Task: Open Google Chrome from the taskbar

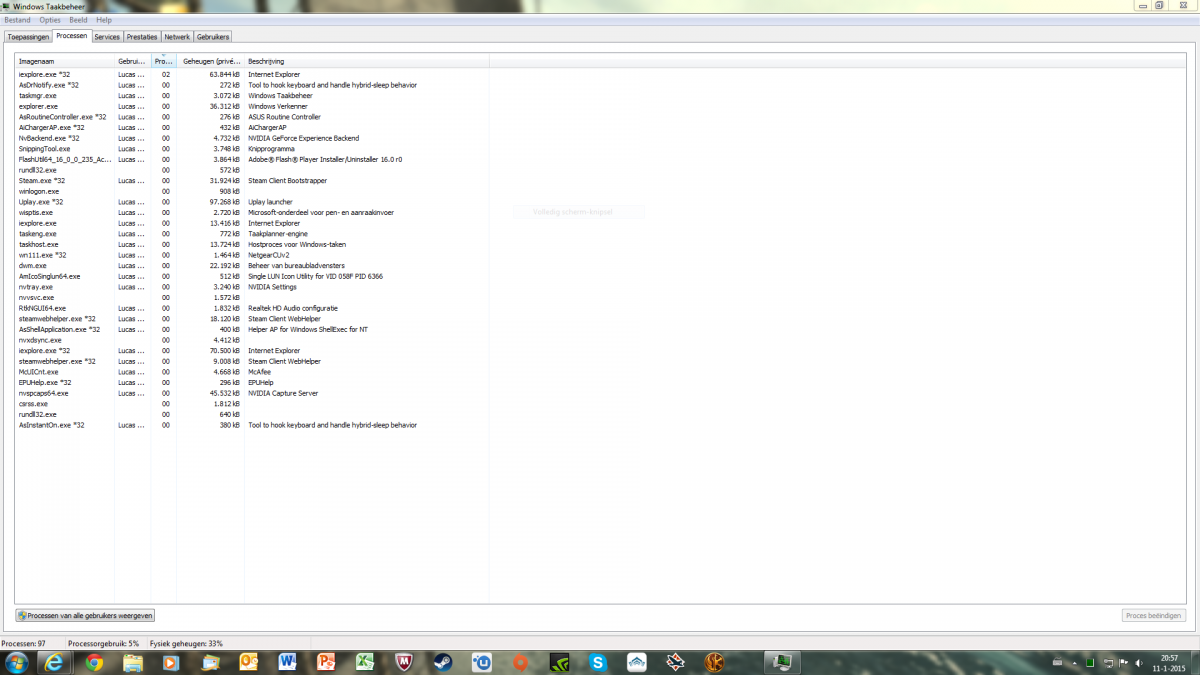Action: click(94, 662)
